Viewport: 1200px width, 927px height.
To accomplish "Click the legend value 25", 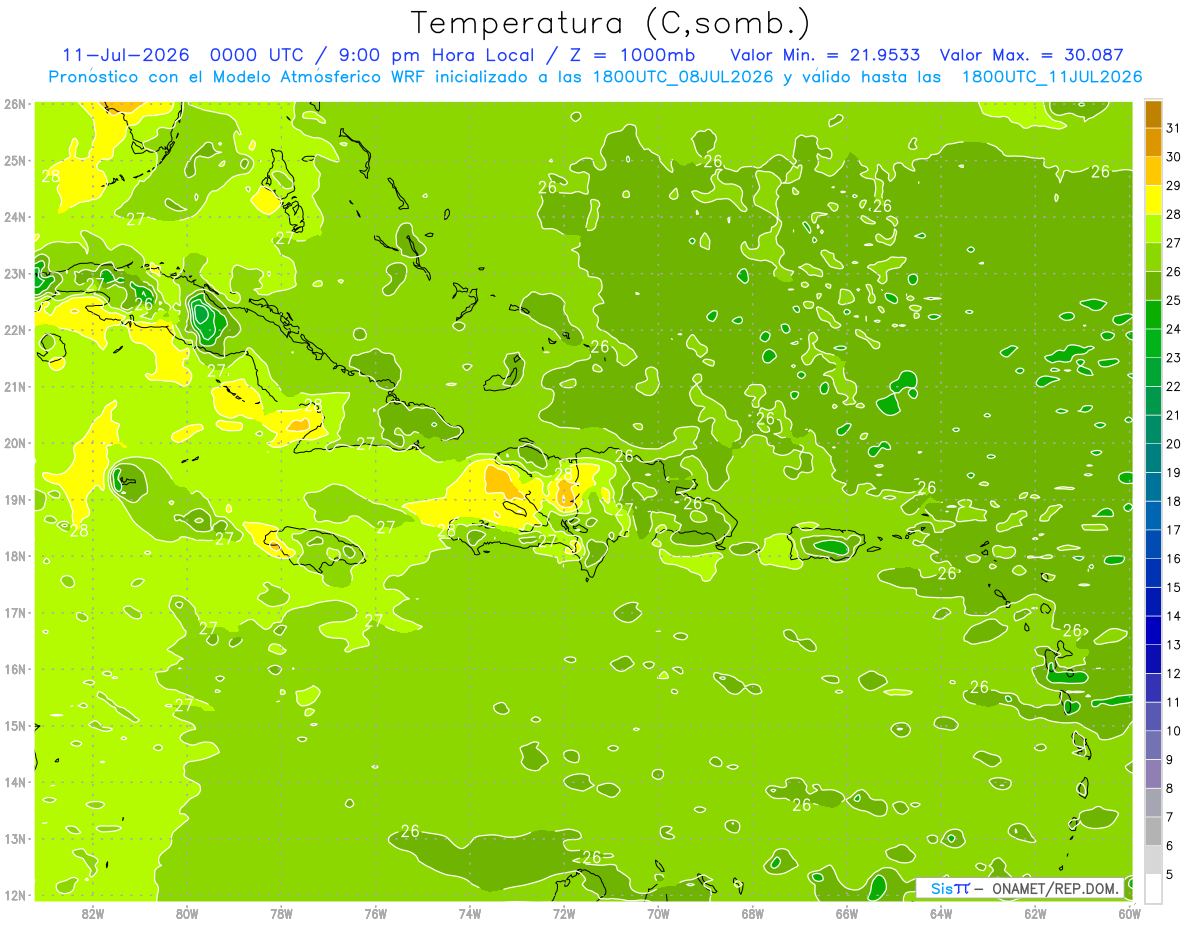I will 1174,300.
